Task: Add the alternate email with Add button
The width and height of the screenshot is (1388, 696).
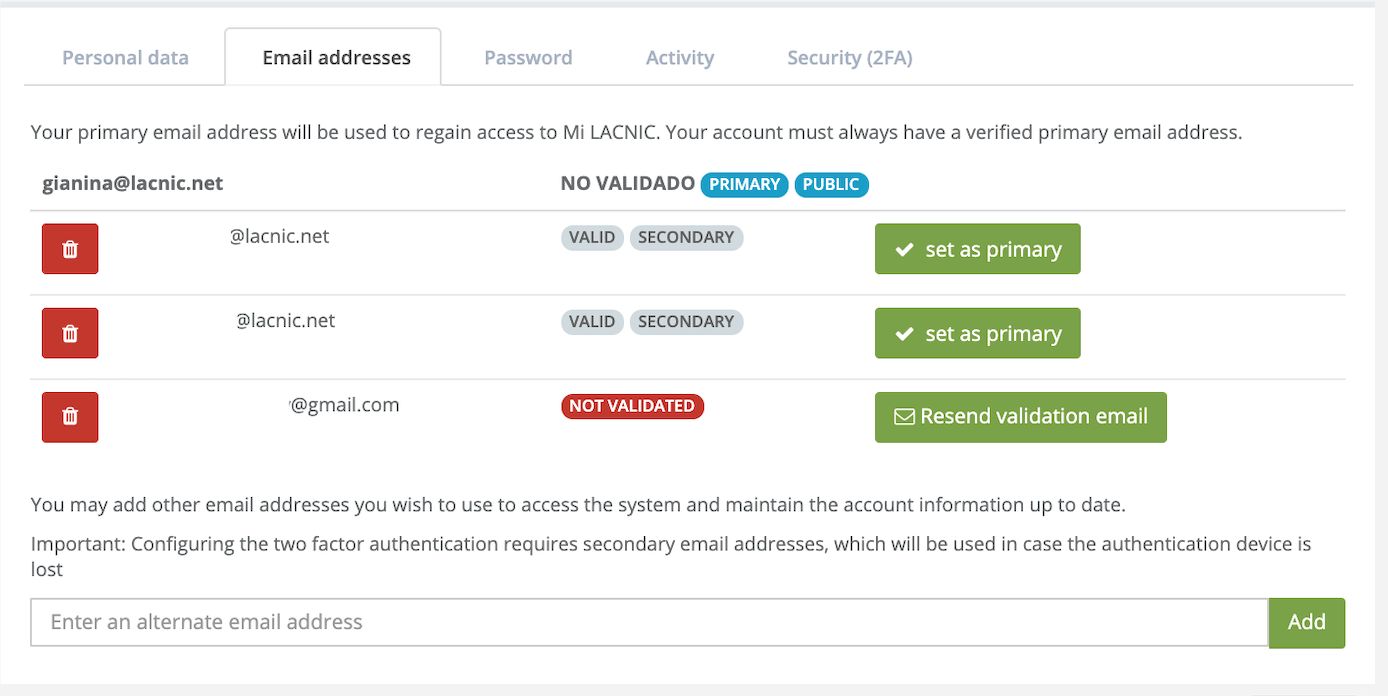Action: (1306, 622)
